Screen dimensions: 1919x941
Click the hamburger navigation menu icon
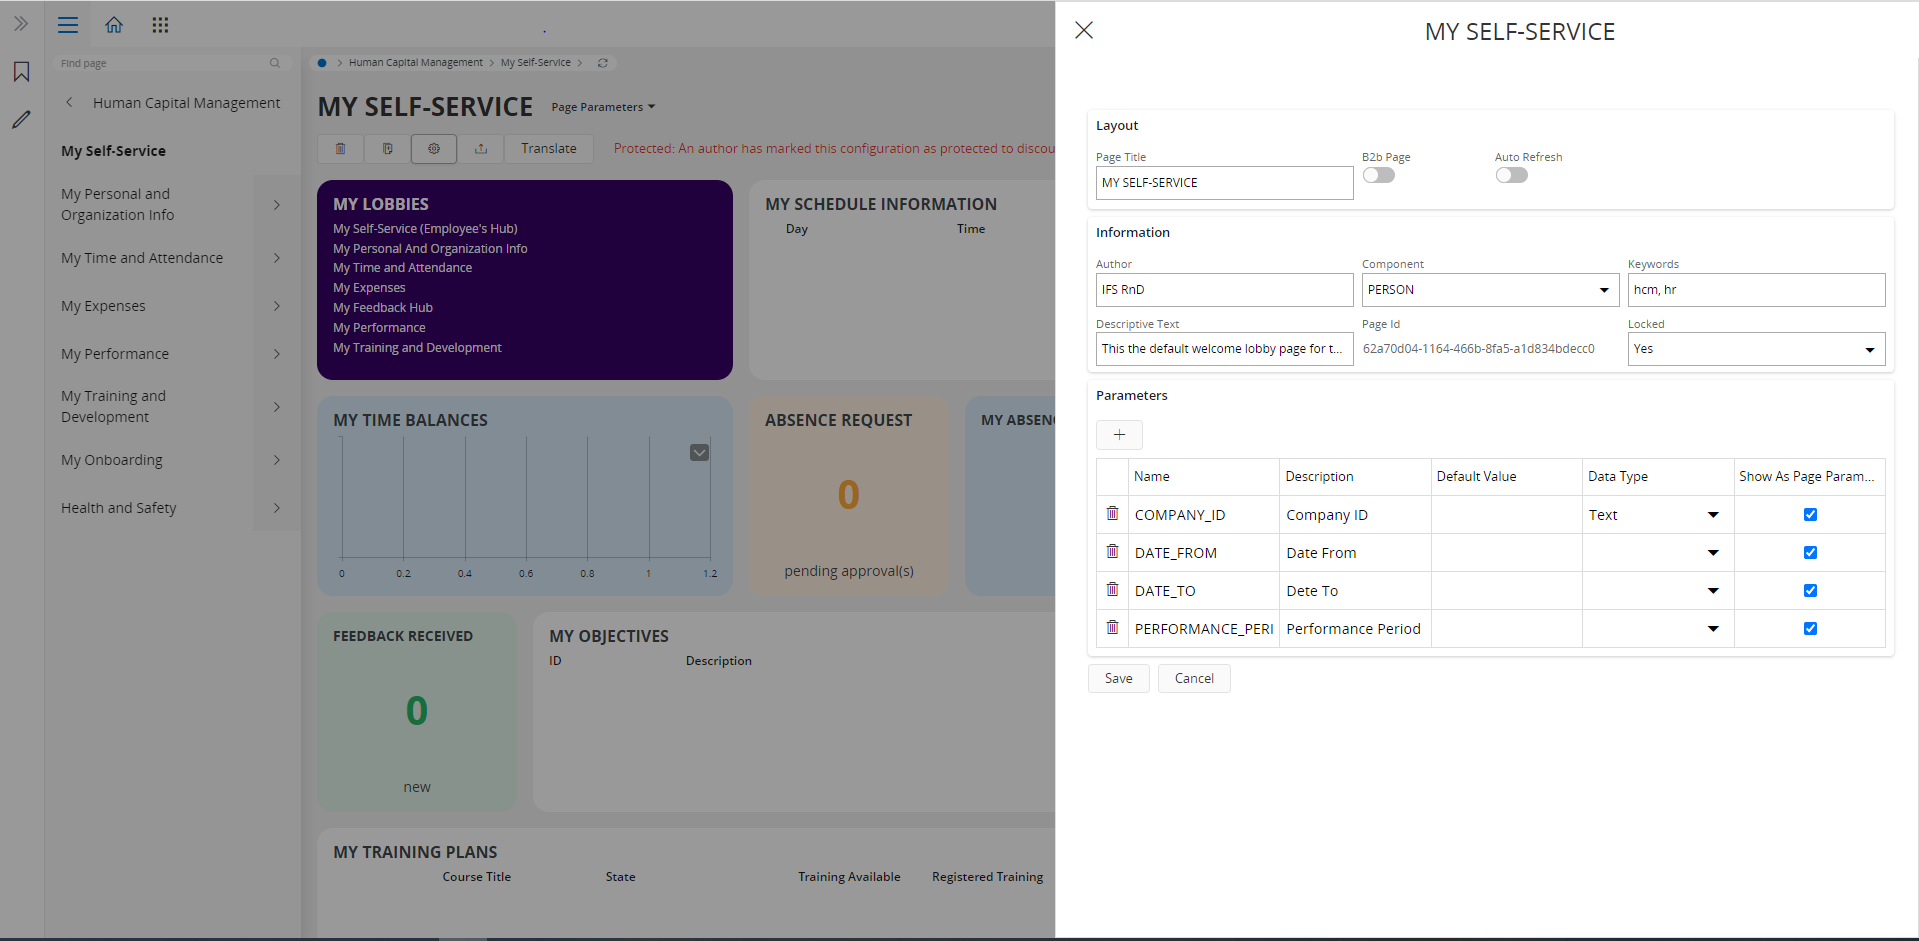click(68, 25)
